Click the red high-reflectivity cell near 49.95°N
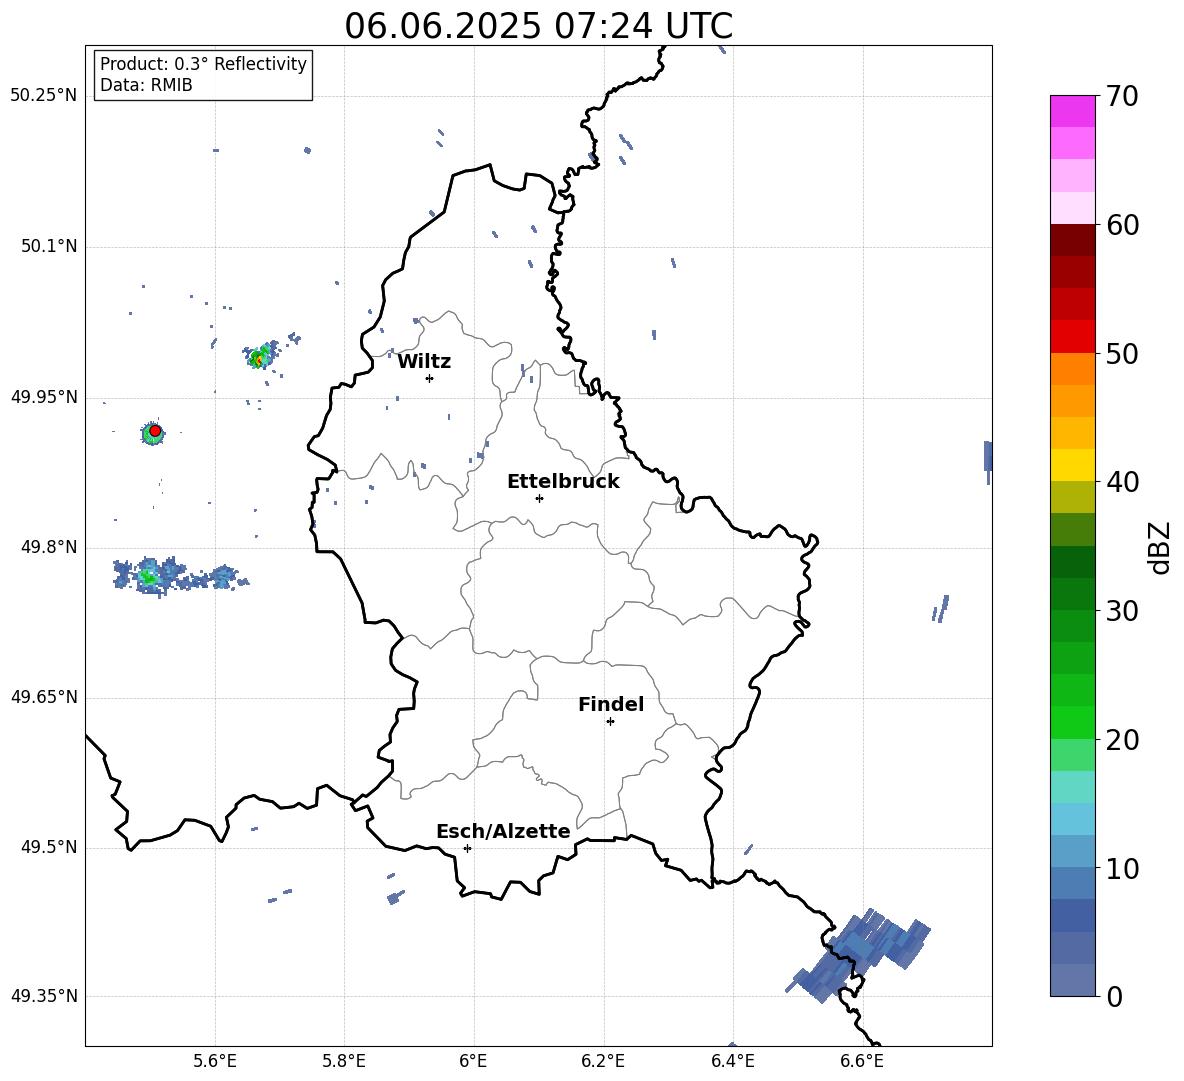Viewport: 1184px width, 1081px height. coord(155,431)
